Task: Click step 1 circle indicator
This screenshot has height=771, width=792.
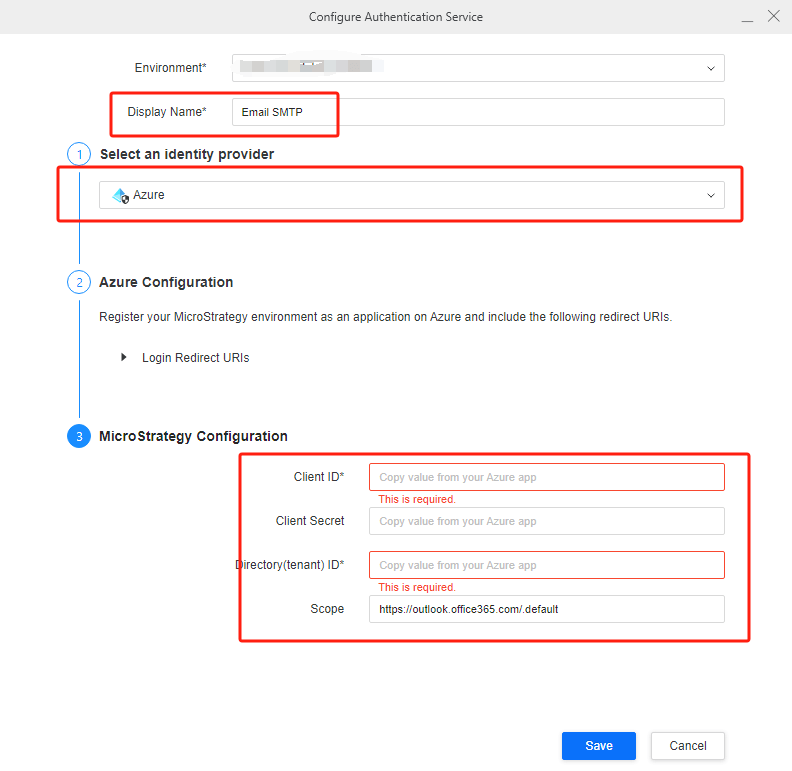Action: click(x=79, y=154)
